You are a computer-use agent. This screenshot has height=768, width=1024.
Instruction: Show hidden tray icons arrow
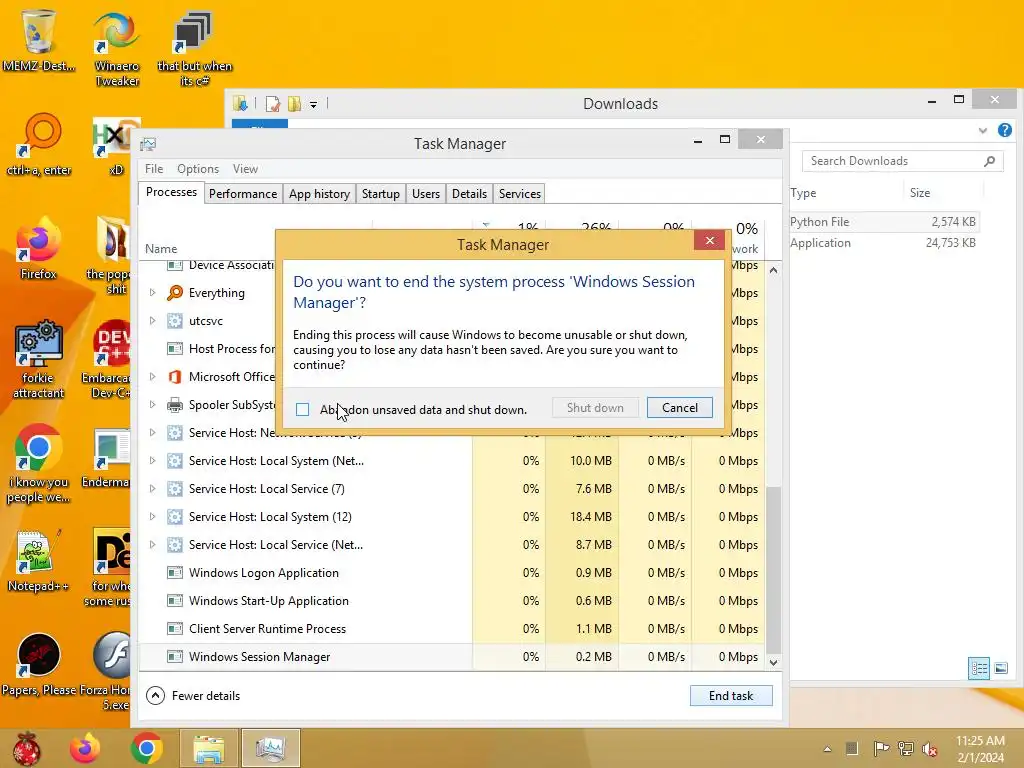click(x=827, y=749)
